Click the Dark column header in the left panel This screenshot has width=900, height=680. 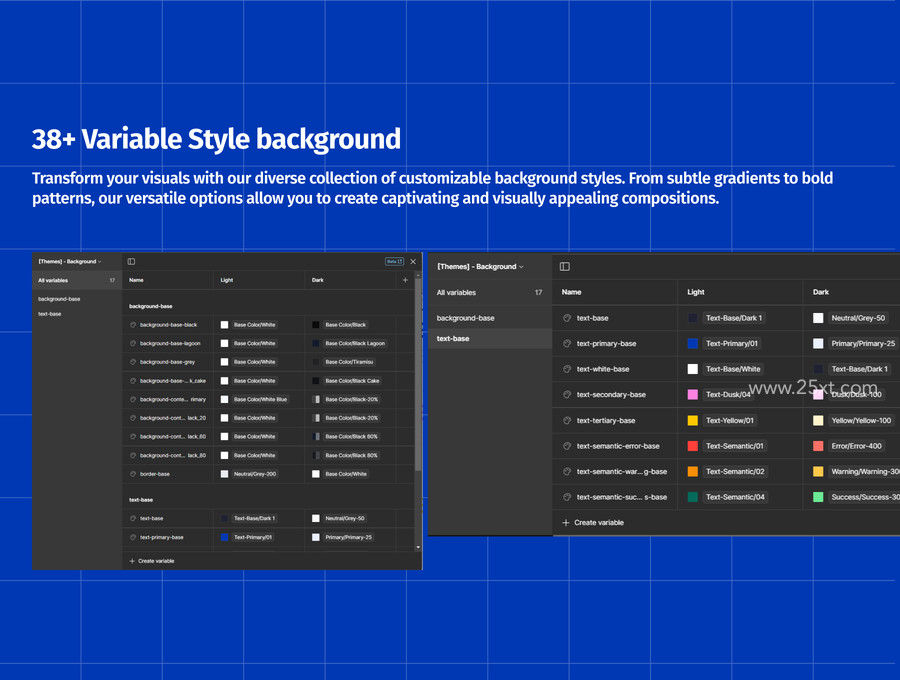pyautogui.click(x=317, y=280)
